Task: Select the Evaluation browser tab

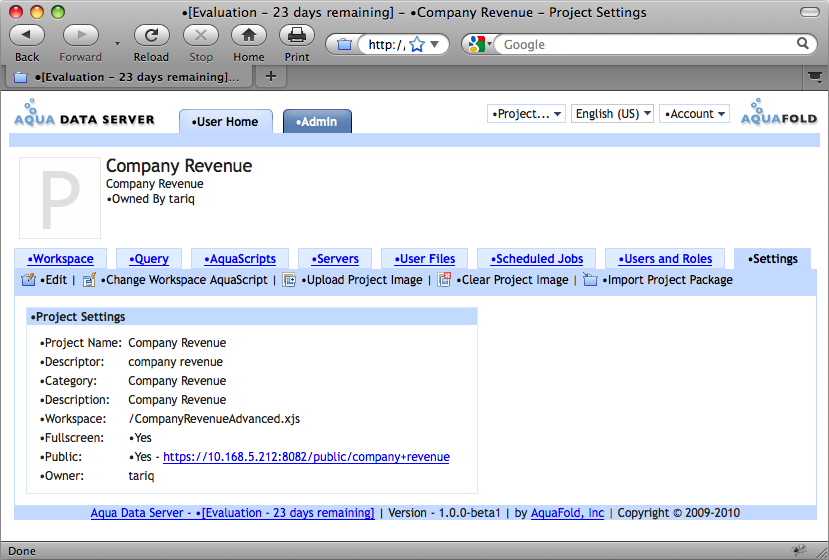Action: (128, 77)
